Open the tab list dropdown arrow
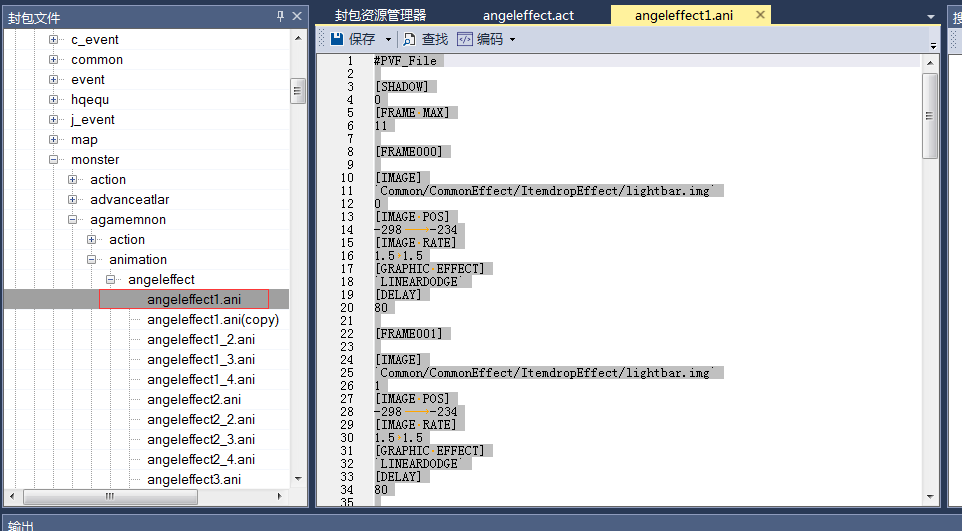Screen dimensions: 962x531 pos(931,16)
